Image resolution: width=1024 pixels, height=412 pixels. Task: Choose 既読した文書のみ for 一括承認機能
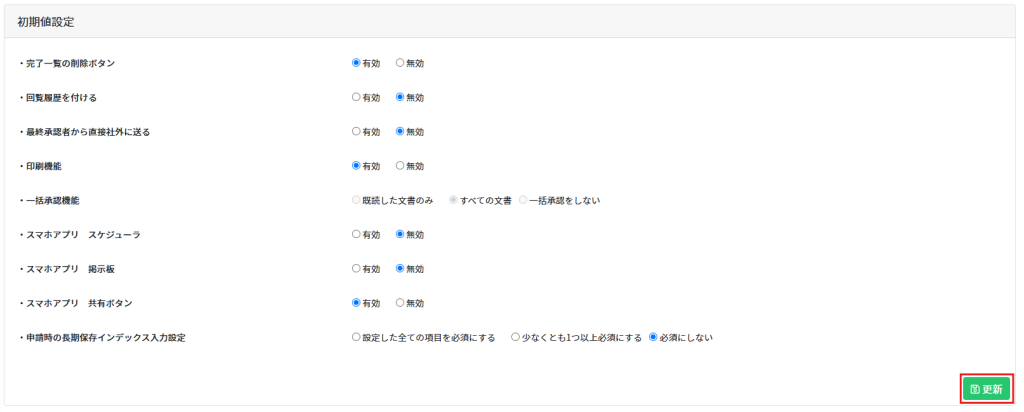(x=356, y=200)
